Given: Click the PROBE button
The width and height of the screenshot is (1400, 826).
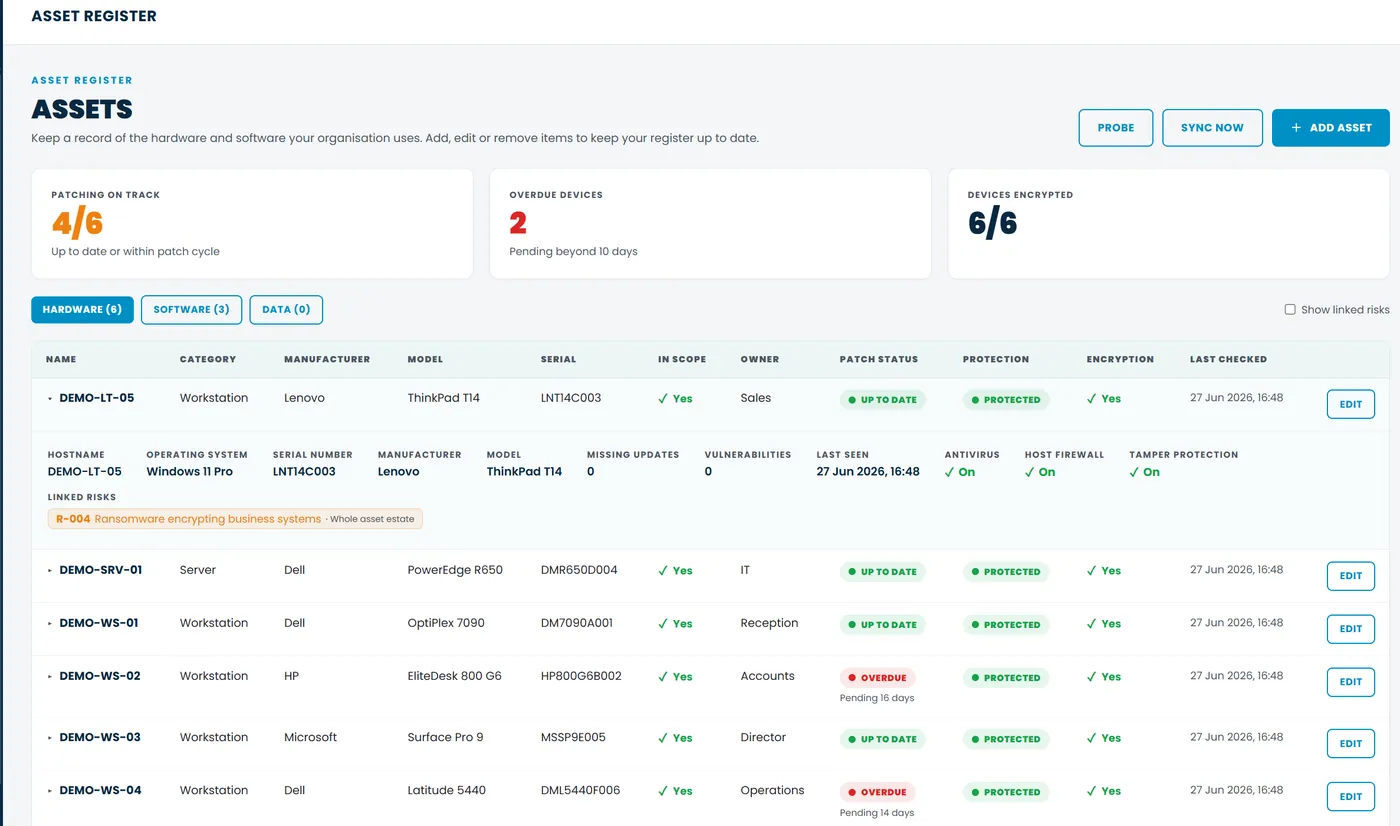Looking at the screenshot, I should click(x=1116, y=128).
